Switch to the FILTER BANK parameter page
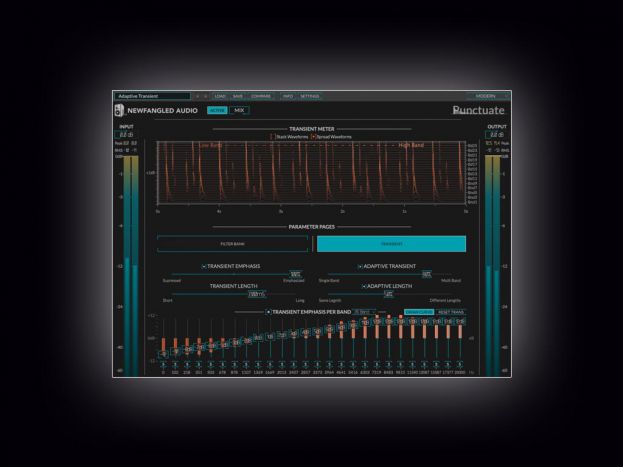Image resolution: width=623 pixels, height=467 pixels. [232, 244]
